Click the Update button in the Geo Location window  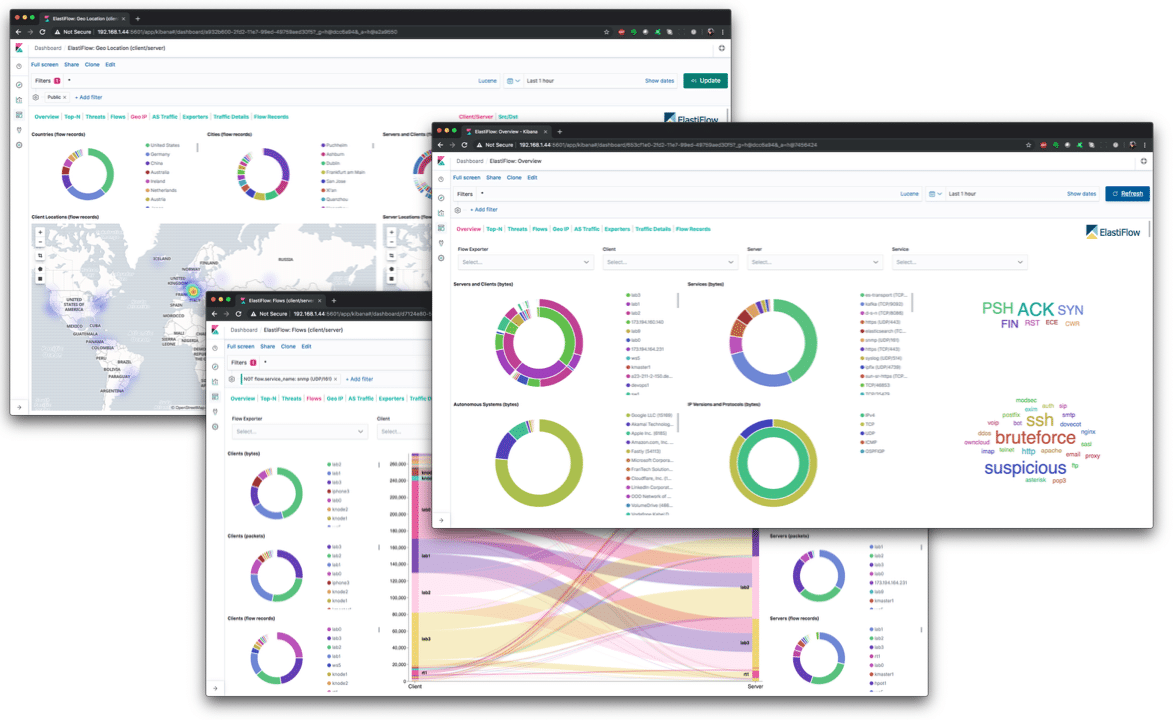click(x=705, y=81)
